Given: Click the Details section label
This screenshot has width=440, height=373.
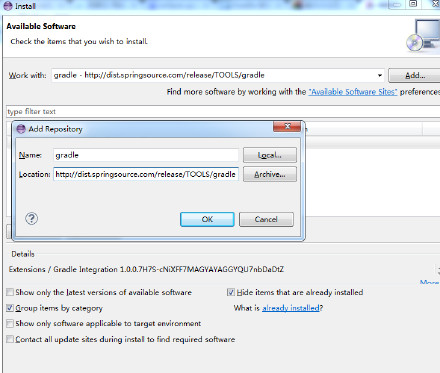Looking at the screenshot, I should (23, 254).
